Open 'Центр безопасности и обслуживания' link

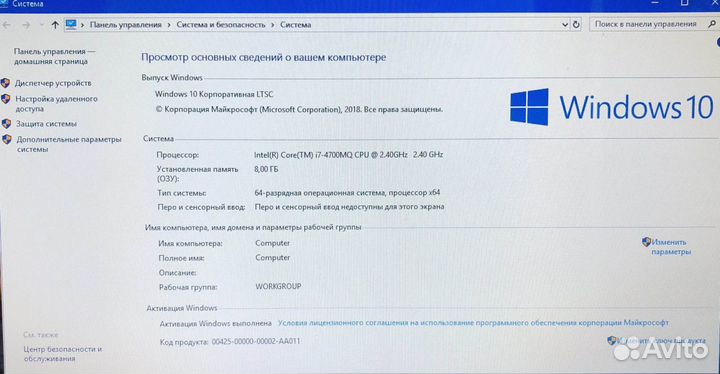pos(63,354)
